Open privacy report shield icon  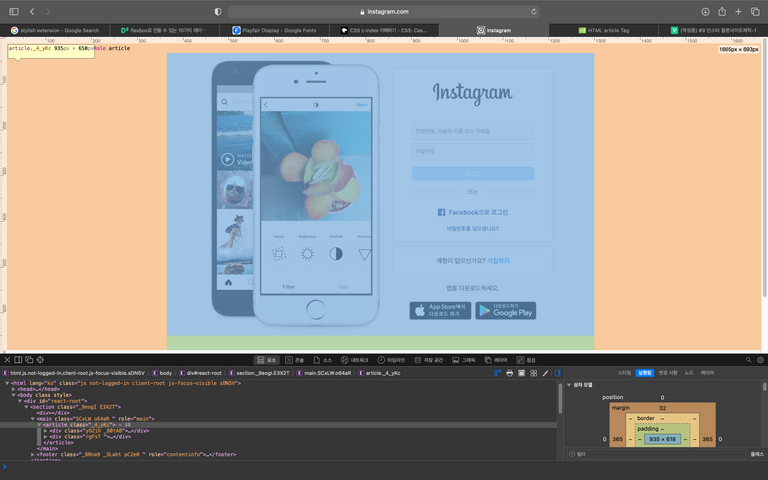pyautogui.click(x=218, y=11)
